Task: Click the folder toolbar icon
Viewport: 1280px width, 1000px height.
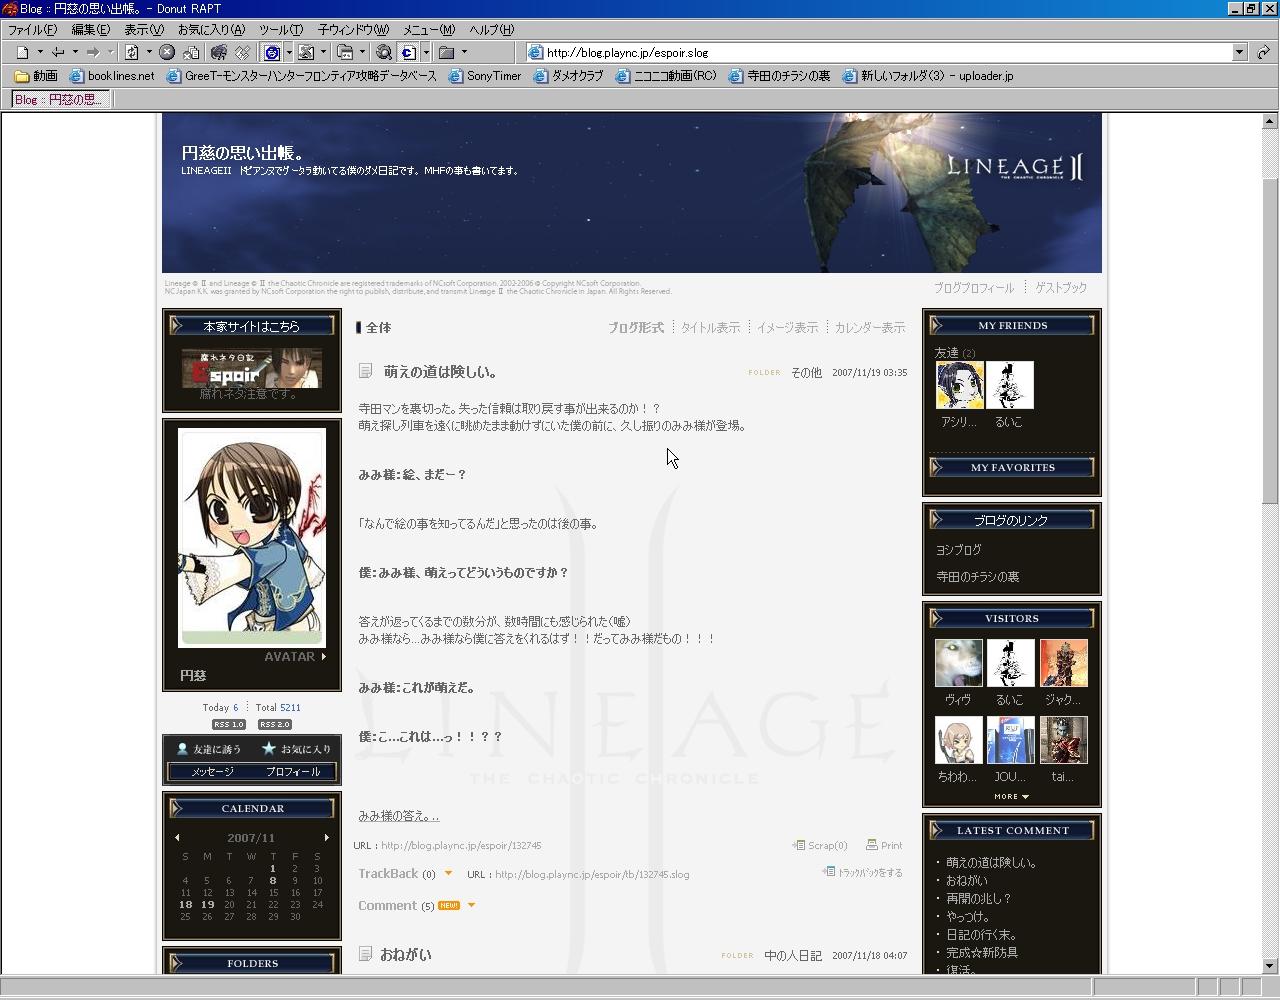Action: (447, 52)
